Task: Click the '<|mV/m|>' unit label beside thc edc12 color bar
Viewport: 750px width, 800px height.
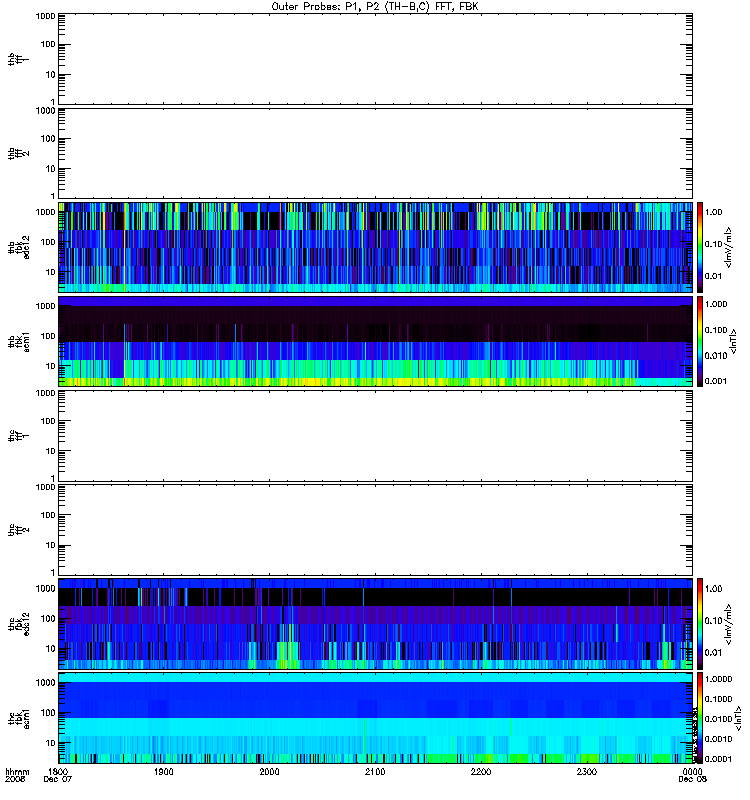Action: tap(729, 623)
